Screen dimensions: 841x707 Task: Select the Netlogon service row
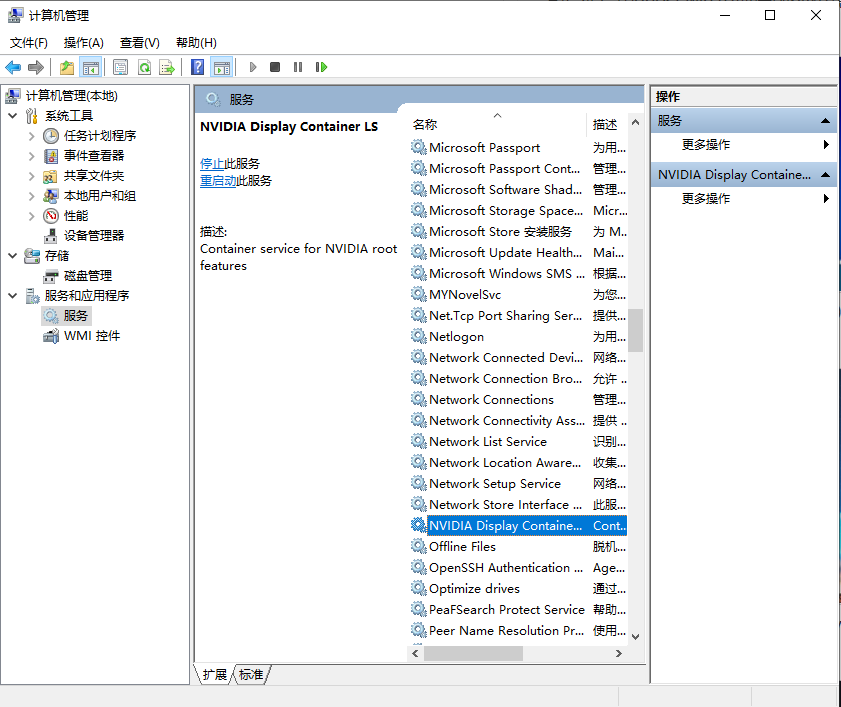(x=456, y=337)
